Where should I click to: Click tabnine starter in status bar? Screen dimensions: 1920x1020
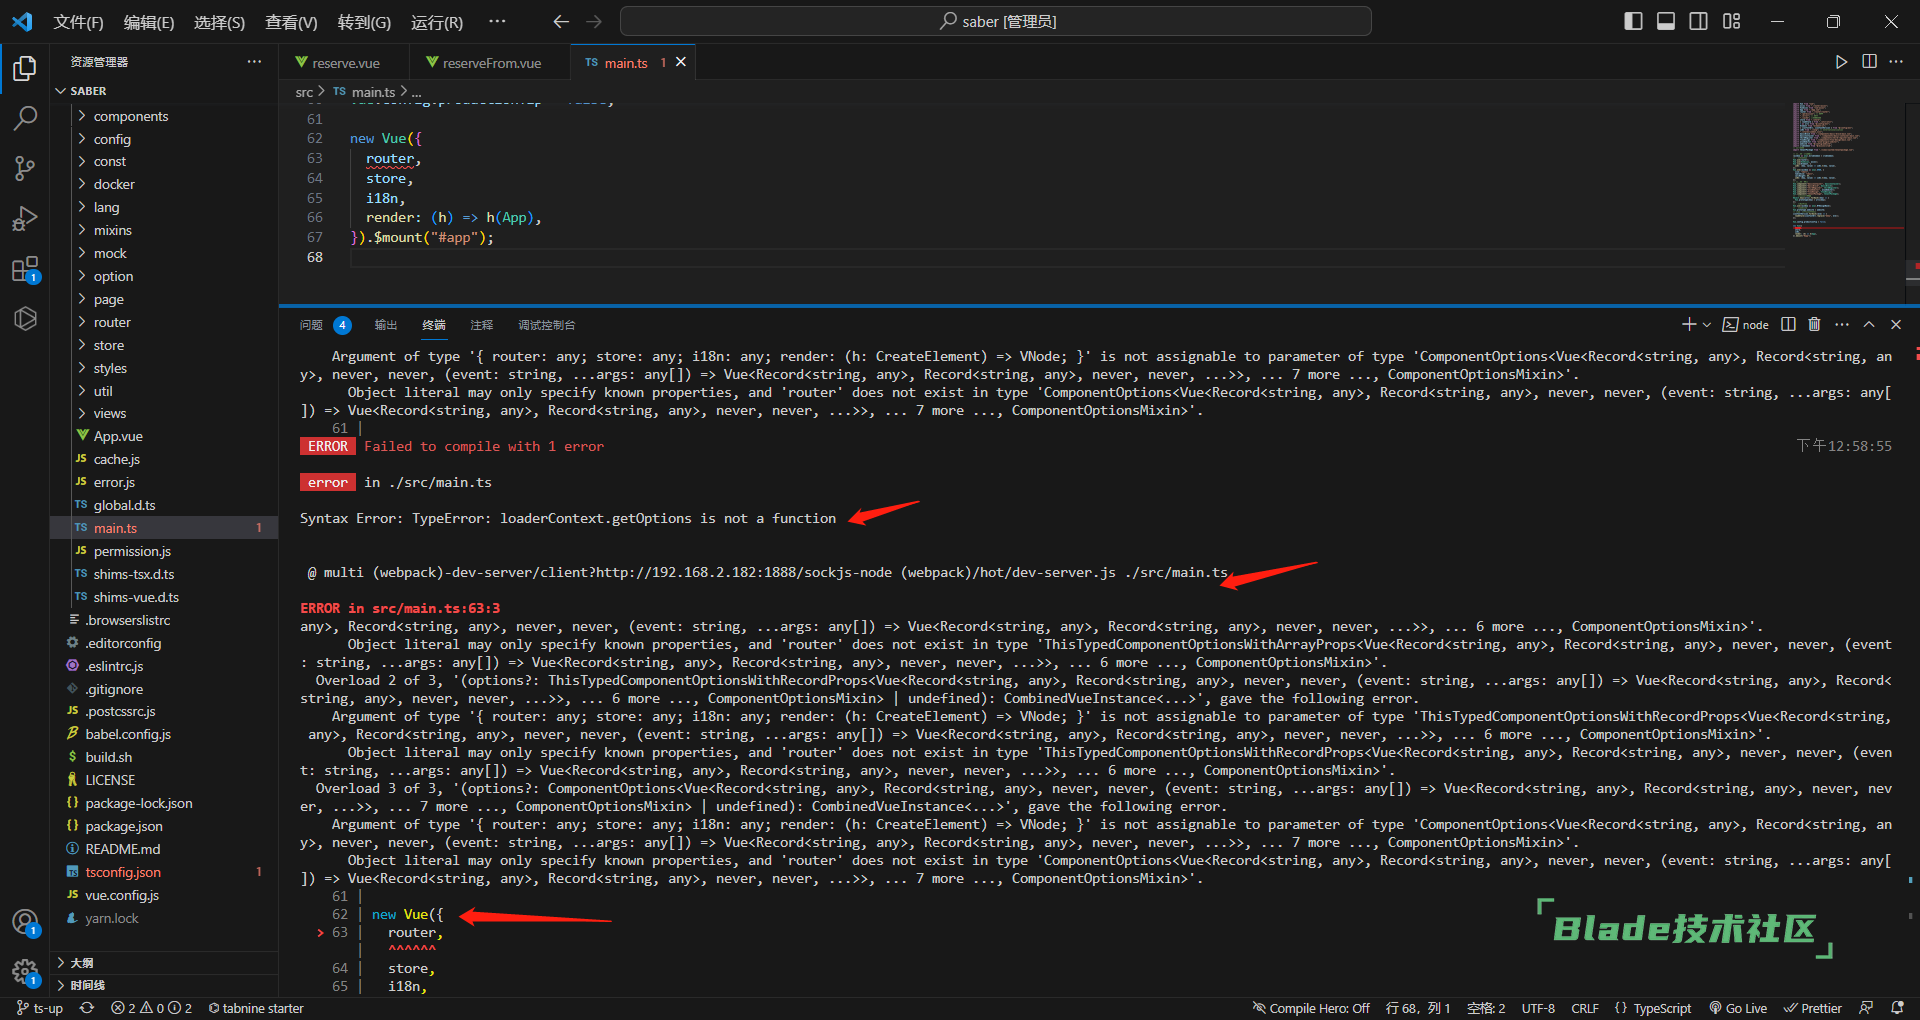256,1008
